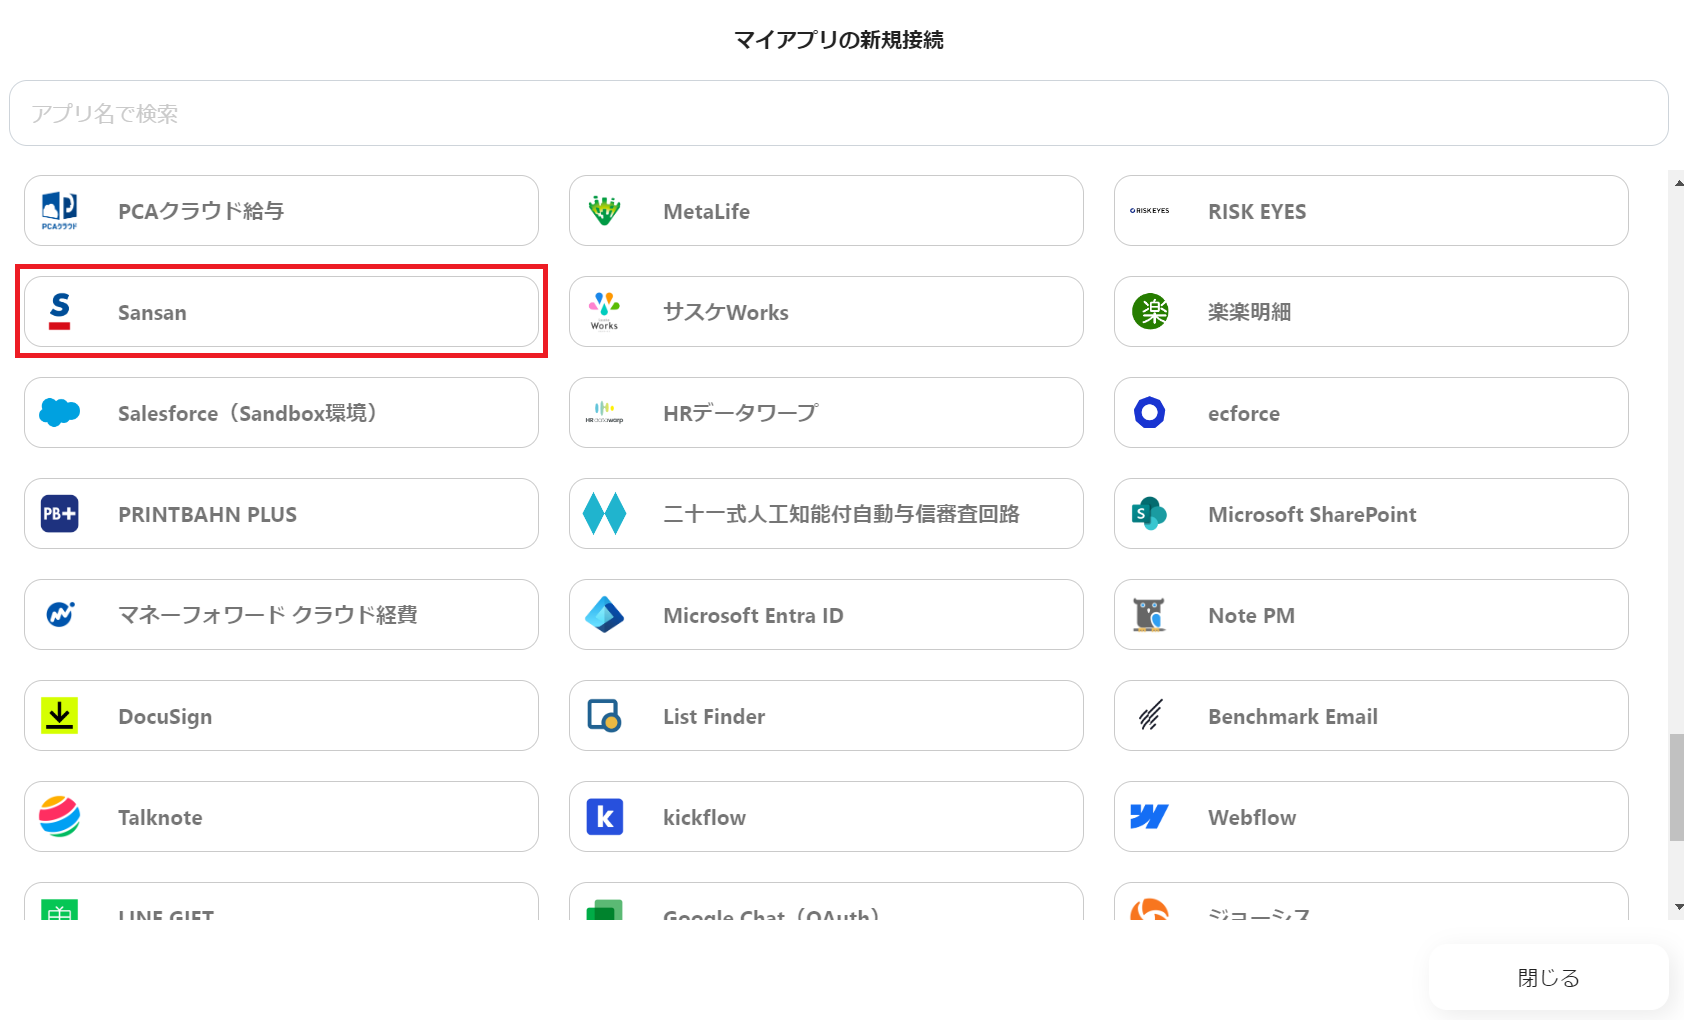The height and width of the screenshot is (1020, 1684).
Task: Select the MetaLife green icon
Action: [x=604, y=210]
